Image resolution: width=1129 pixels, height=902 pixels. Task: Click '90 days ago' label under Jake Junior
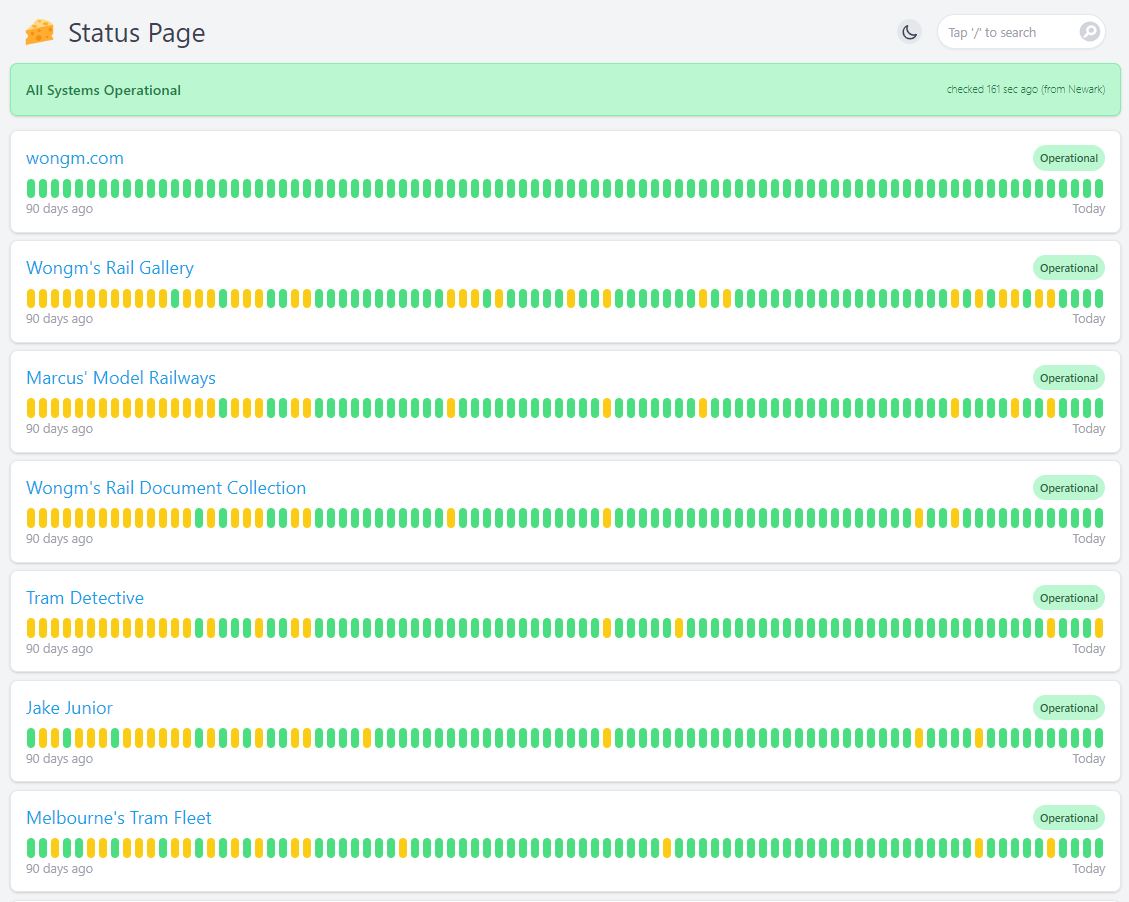59,759
